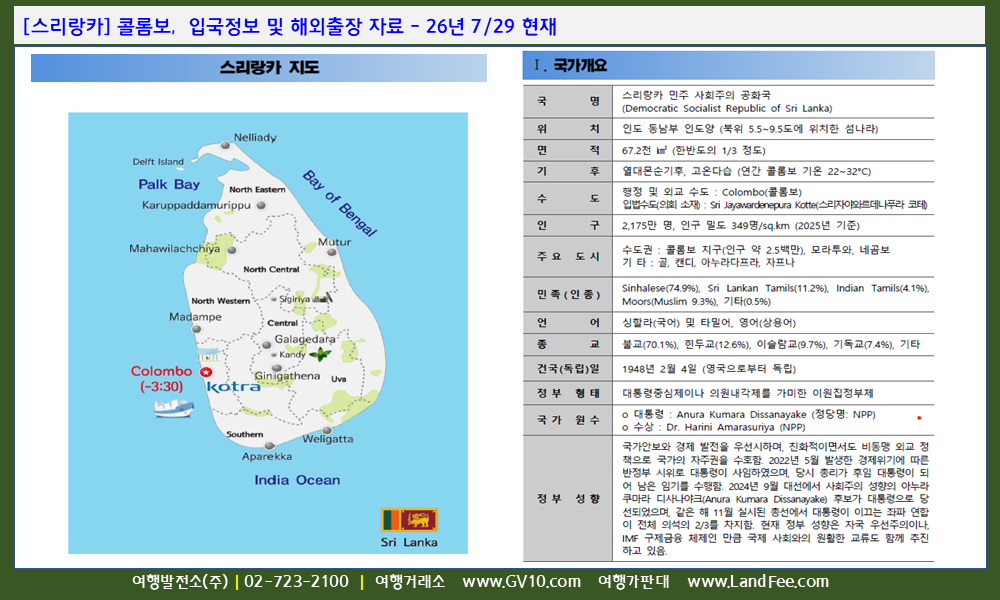Click the Madampe city marker dot
The width and height of the screenshot is (1000, 600).
click(x=196, y=329)
